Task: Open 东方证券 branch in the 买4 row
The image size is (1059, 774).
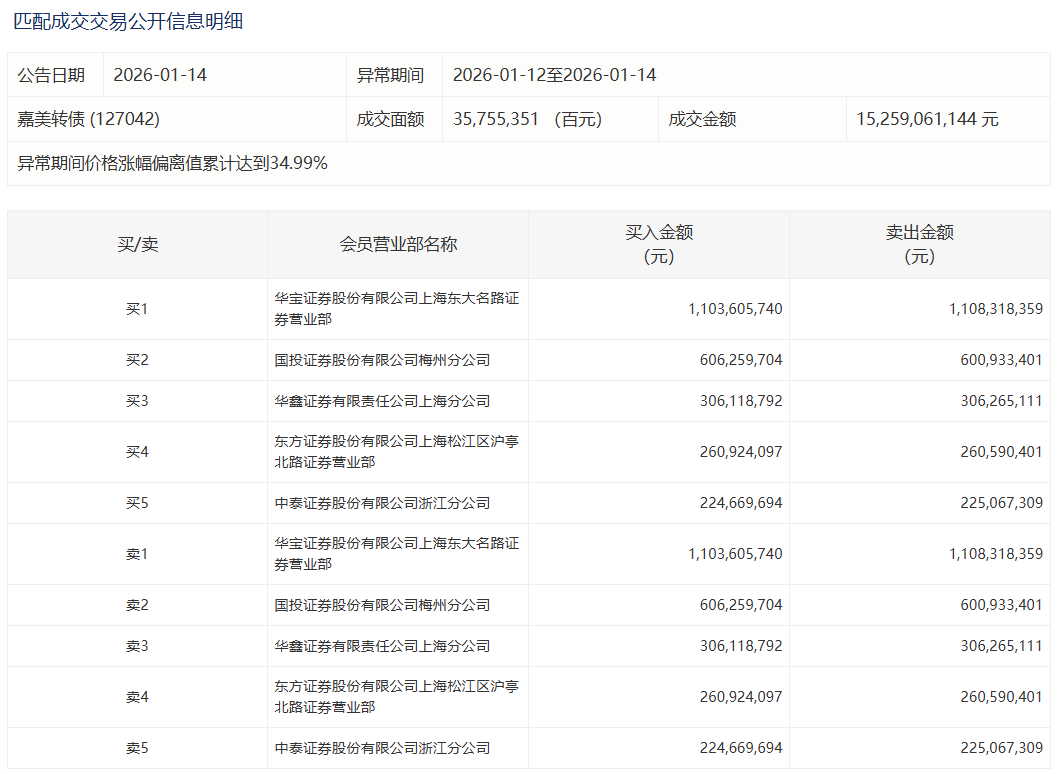Action: (x=396, y=452)
